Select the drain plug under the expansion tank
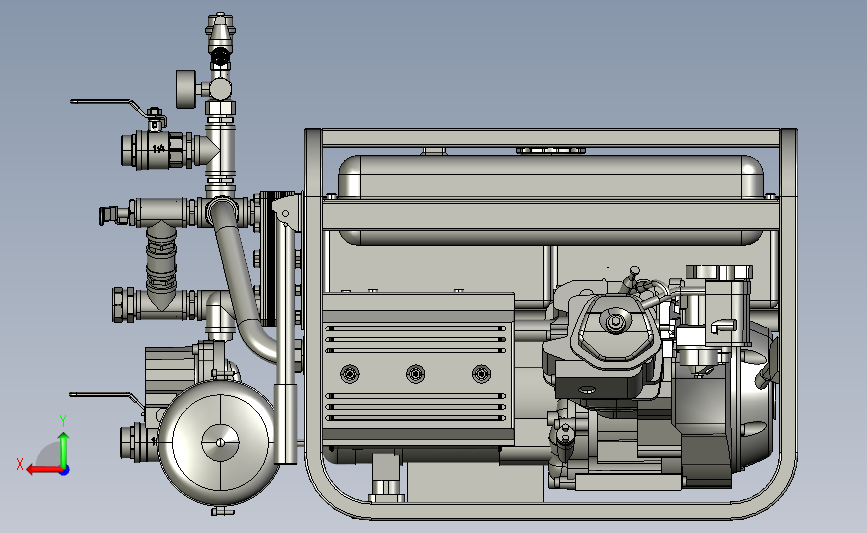This screenshot has height=533, width=867. click(223, 511)
